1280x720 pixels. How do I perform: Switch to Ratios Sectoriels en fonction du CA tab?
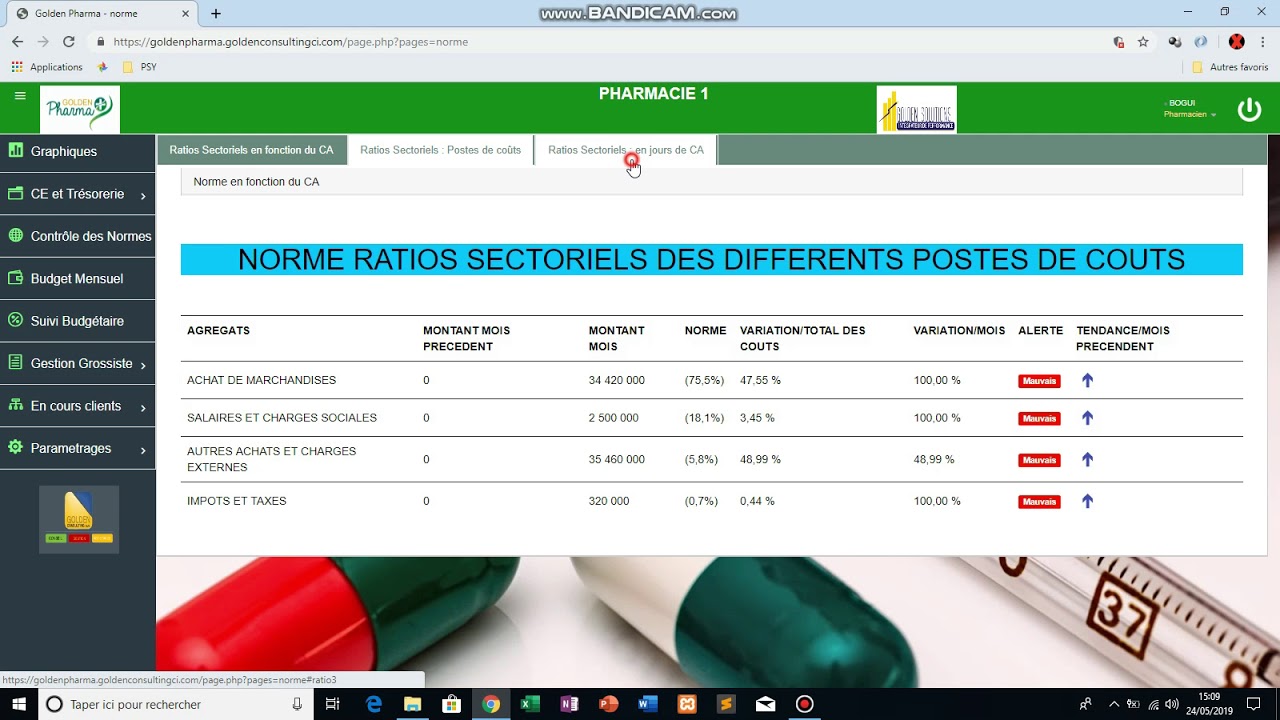(x=251, y=150)
